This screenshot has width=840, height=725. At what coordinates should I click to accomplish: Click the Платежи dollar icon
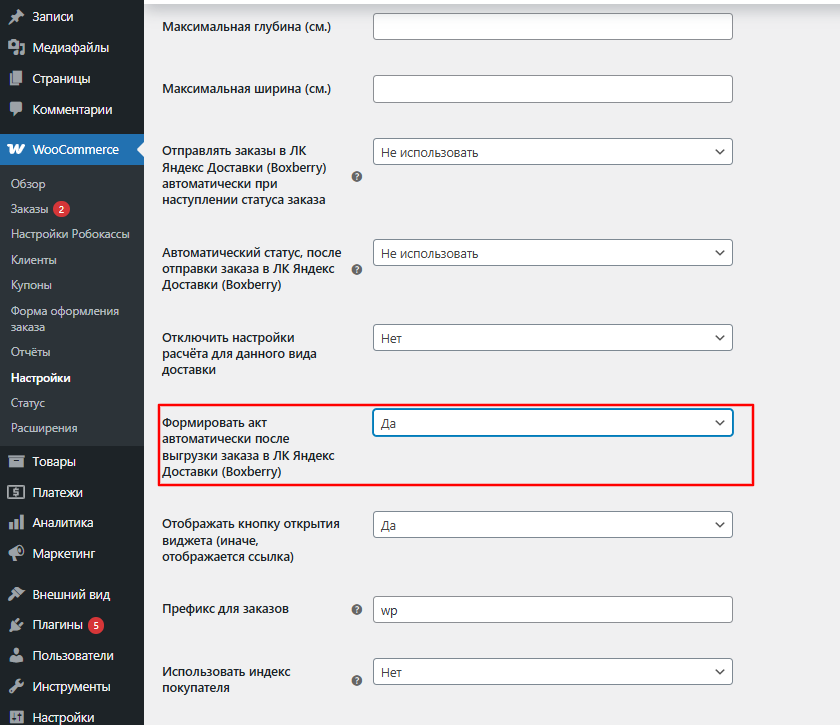point(16,492)
